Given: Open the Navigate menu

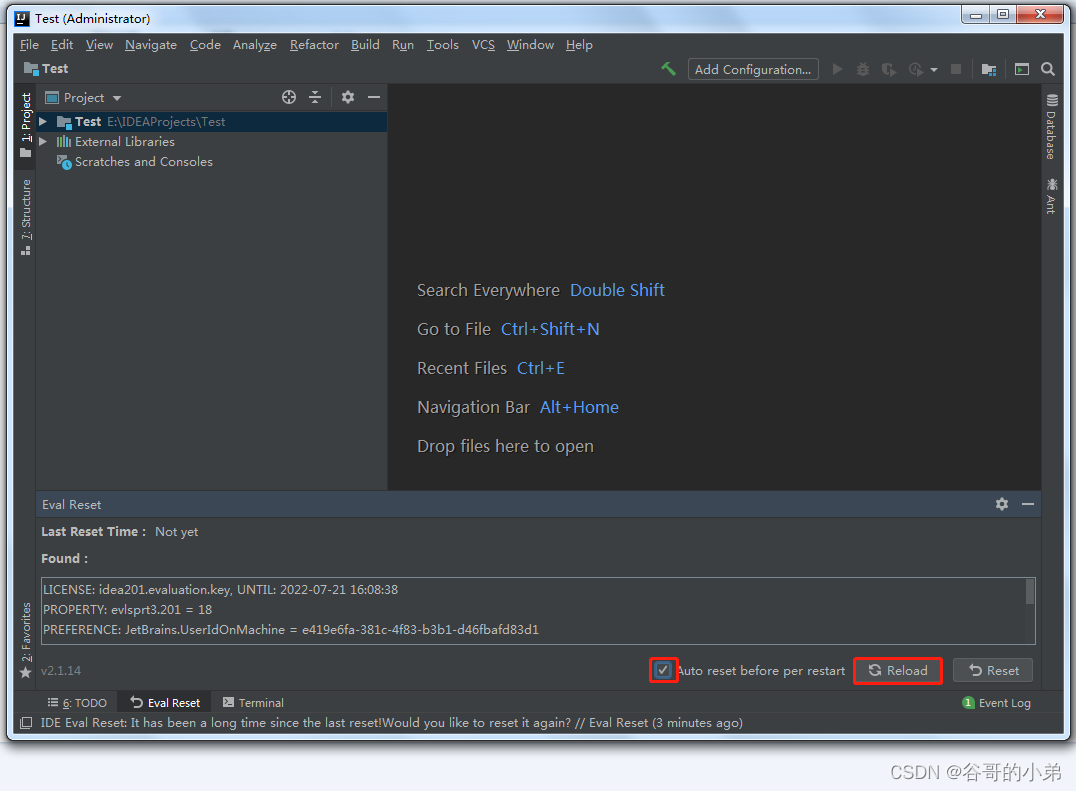Looking at the screenshot, I should click(x=151, y=45).
